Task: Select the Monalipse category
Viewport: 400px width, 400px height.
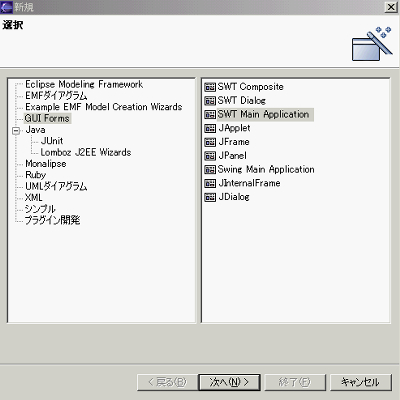Action: pos(46,164)
